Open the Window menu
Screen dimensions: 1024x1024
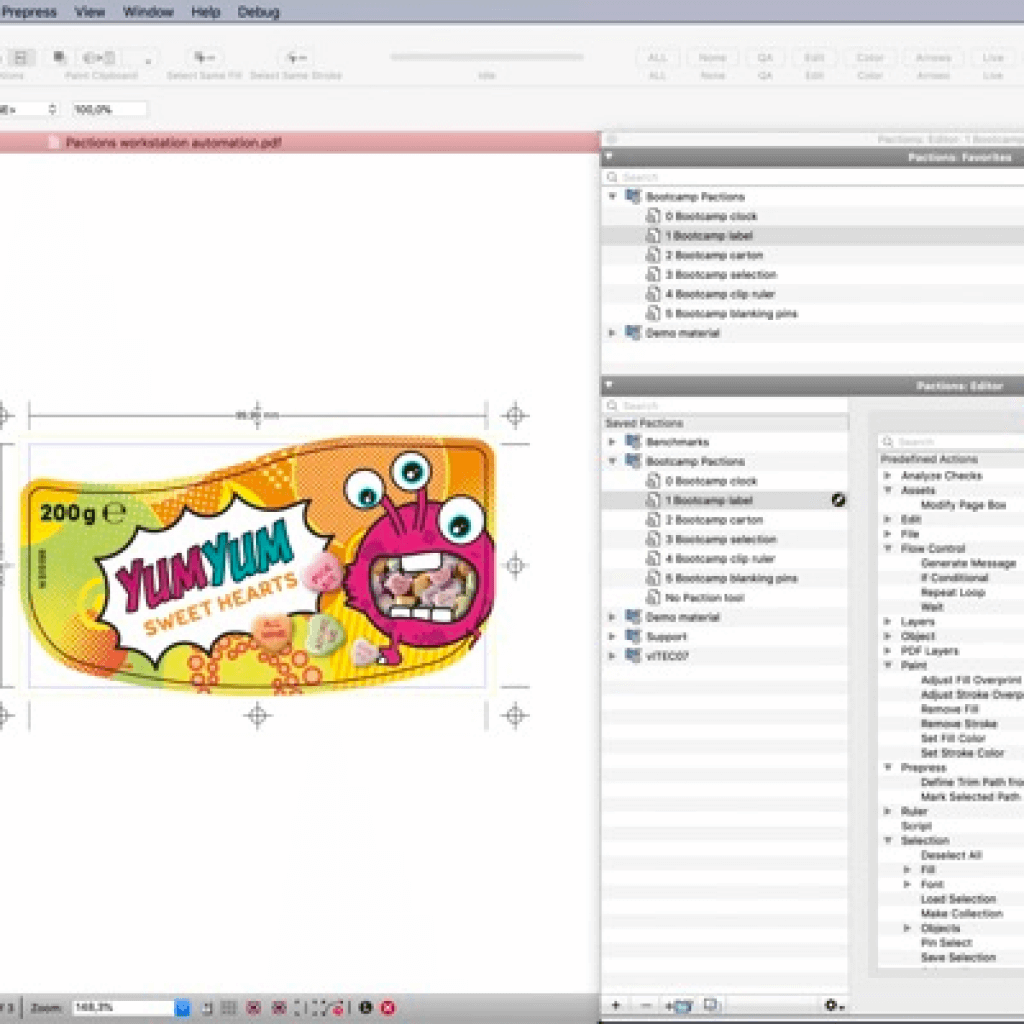pyautogui.click(x=147, y=12)
